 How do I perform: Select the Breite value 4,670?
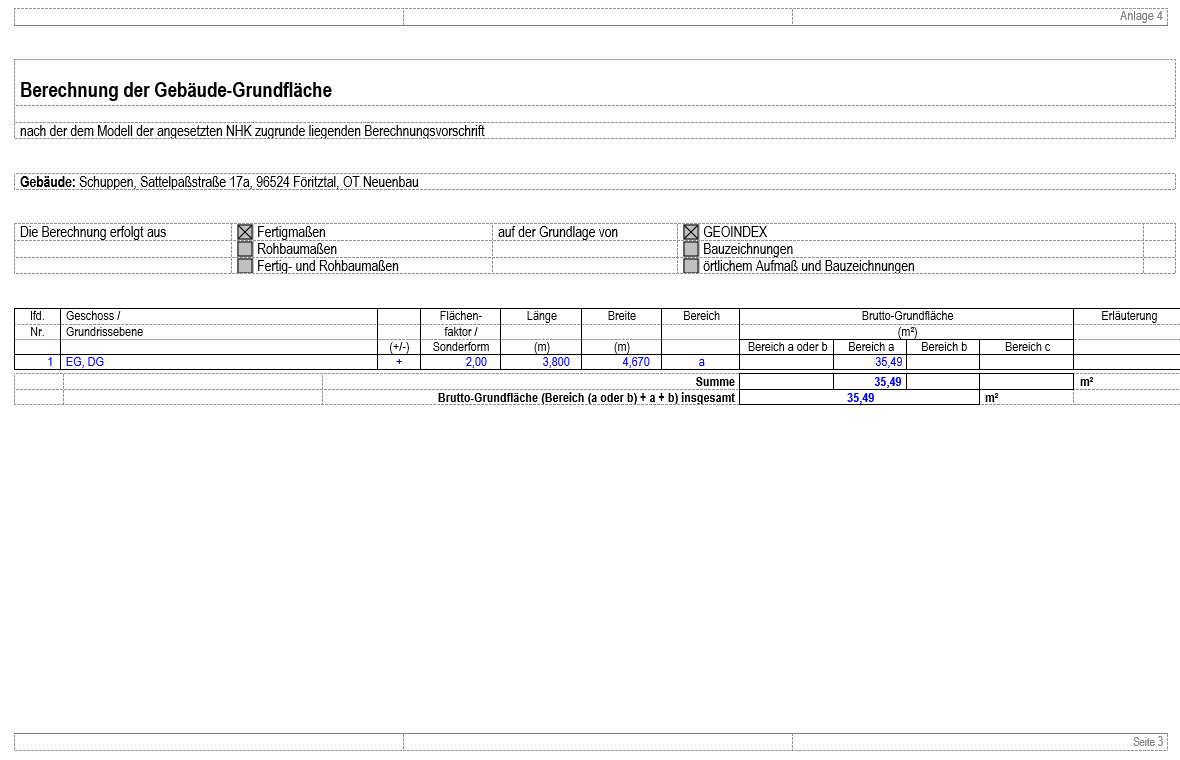[x=622, y=362]
